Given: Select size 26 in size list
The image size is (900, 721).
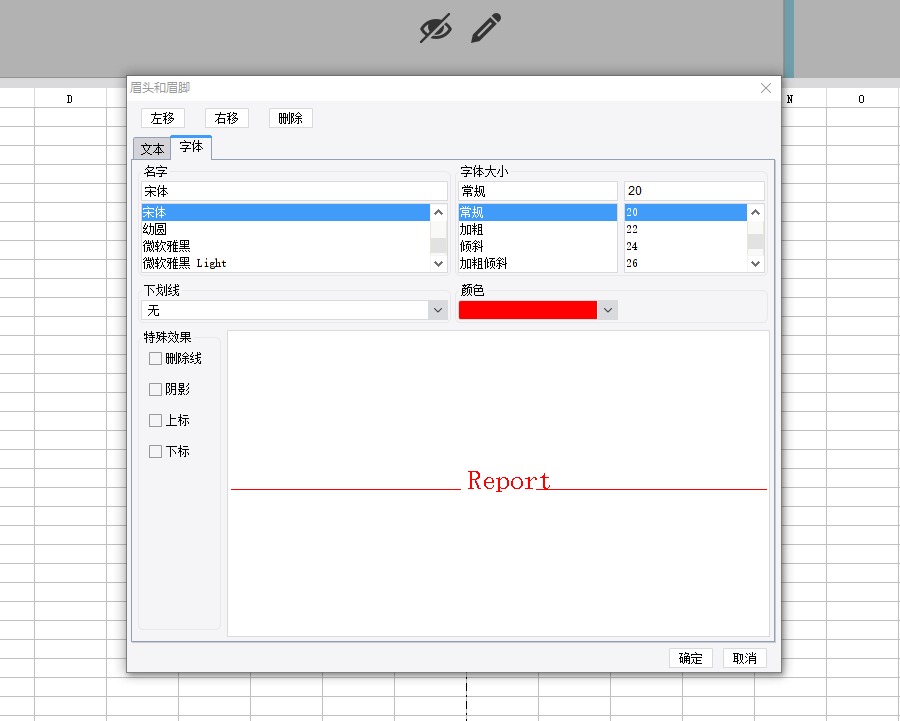Looking at the screenshot, I should click(685, 263).
